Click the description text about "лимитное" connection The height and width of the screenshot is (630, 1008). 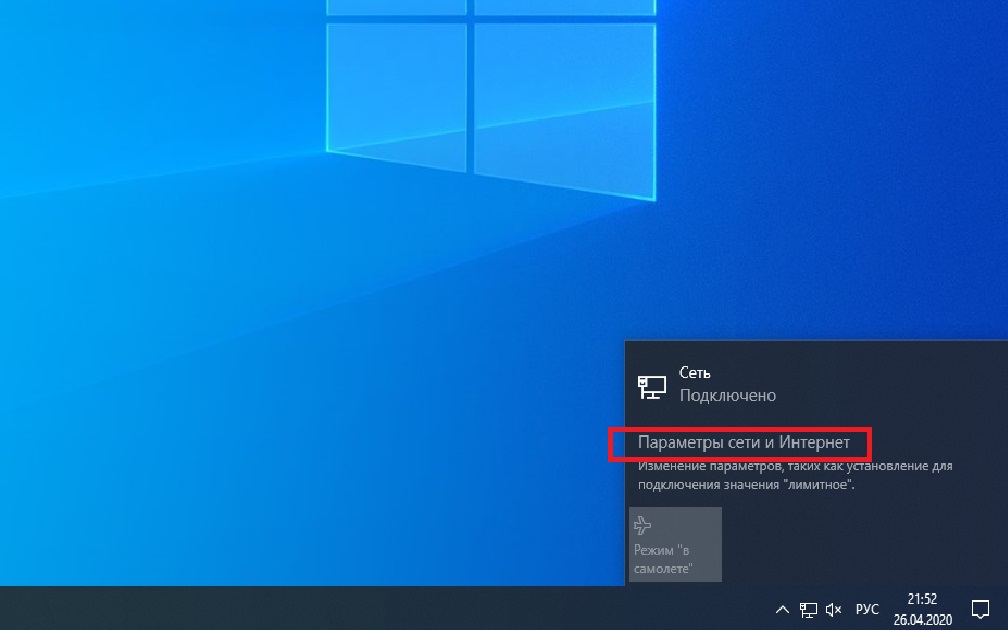pyautogui.click(x=795, y=475)
